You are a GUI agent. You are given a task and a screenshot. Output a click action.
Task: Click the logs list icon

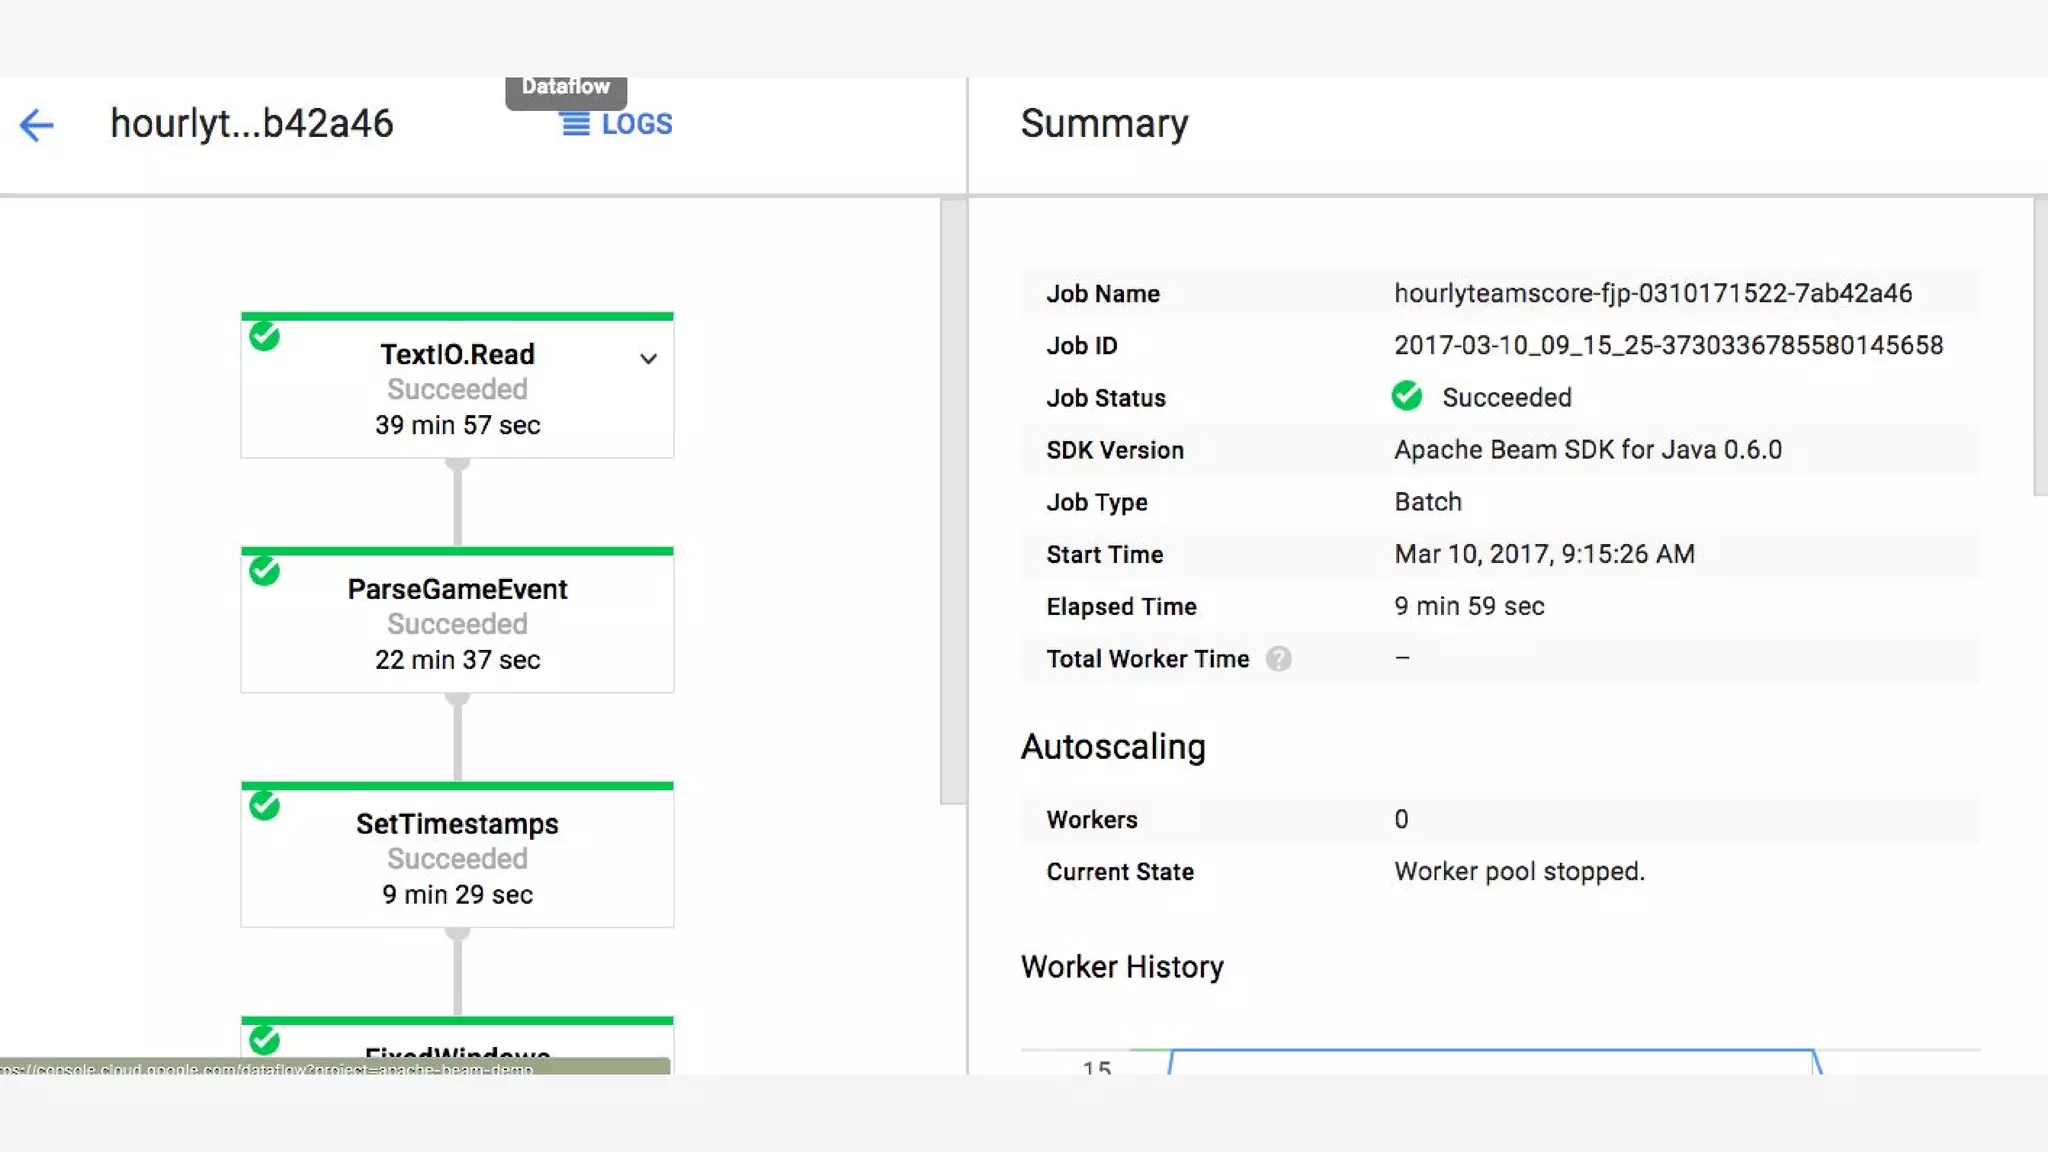575,124
